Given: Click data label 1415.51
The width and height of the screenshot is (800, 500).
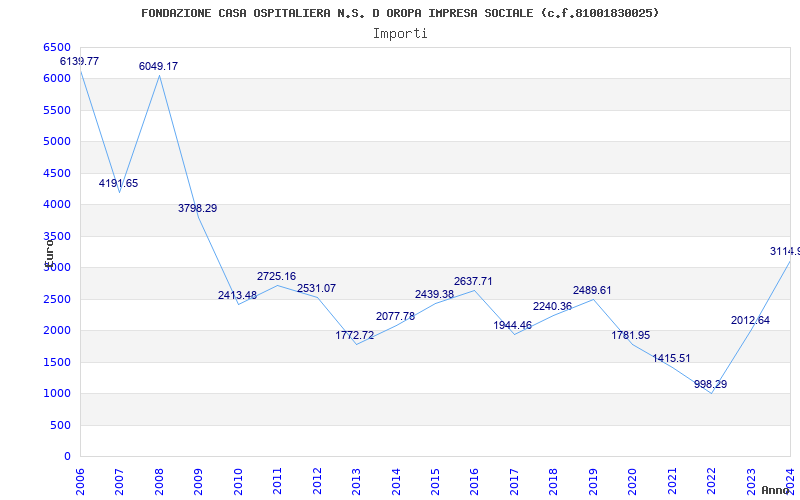Looking at the screenshot, I should pos(671,359).
